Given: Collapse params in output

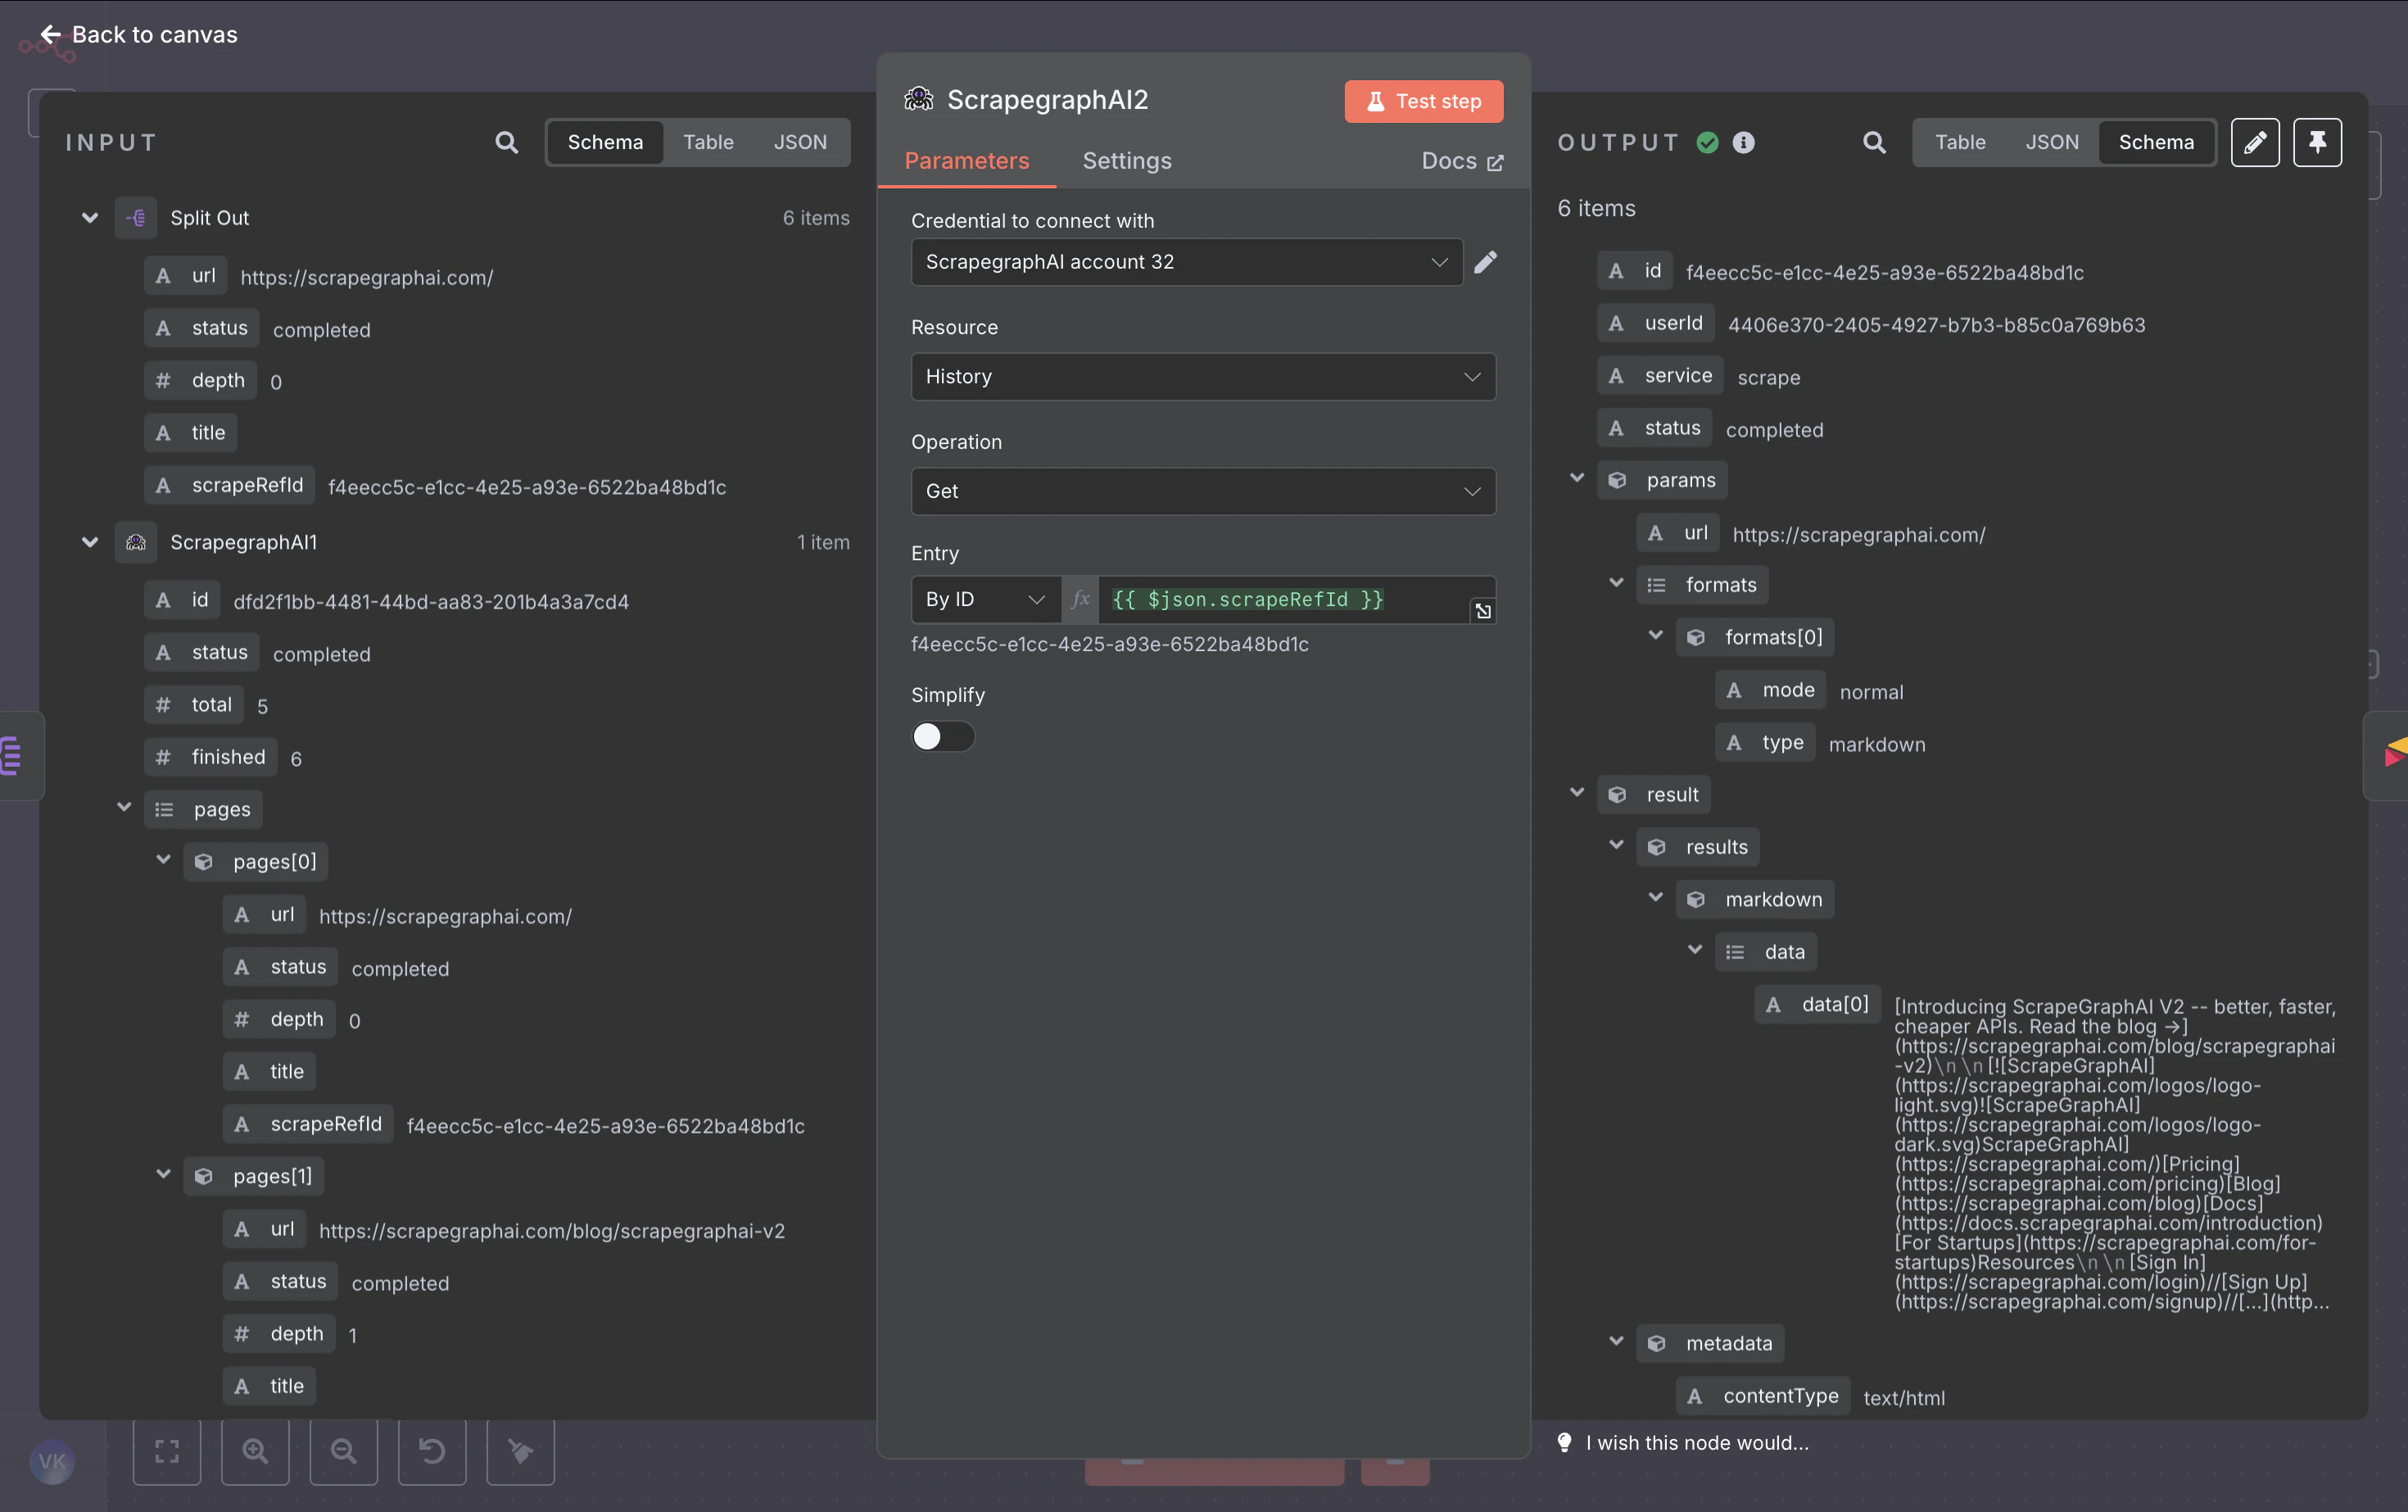Looking at the screenshot, I should tap(1577, 478).
